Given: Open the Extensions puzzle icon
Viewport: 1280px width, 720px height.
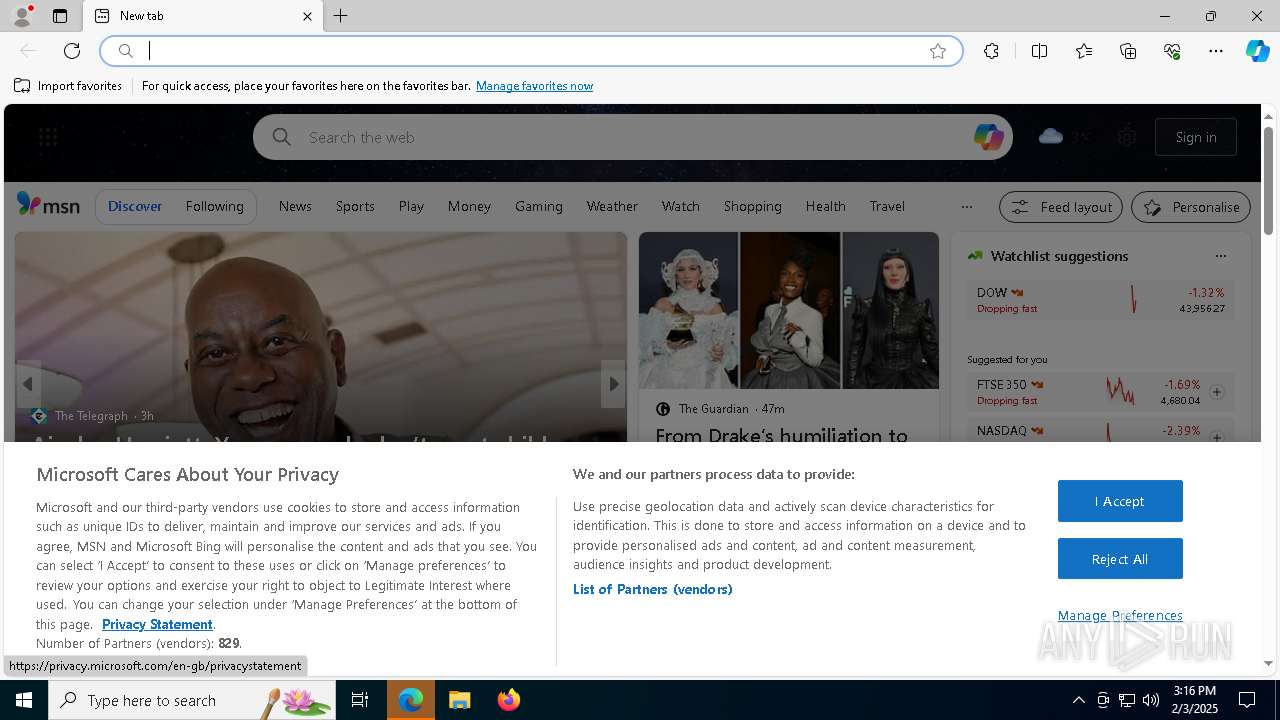Looking at the screenshot, I should [991, 51].
